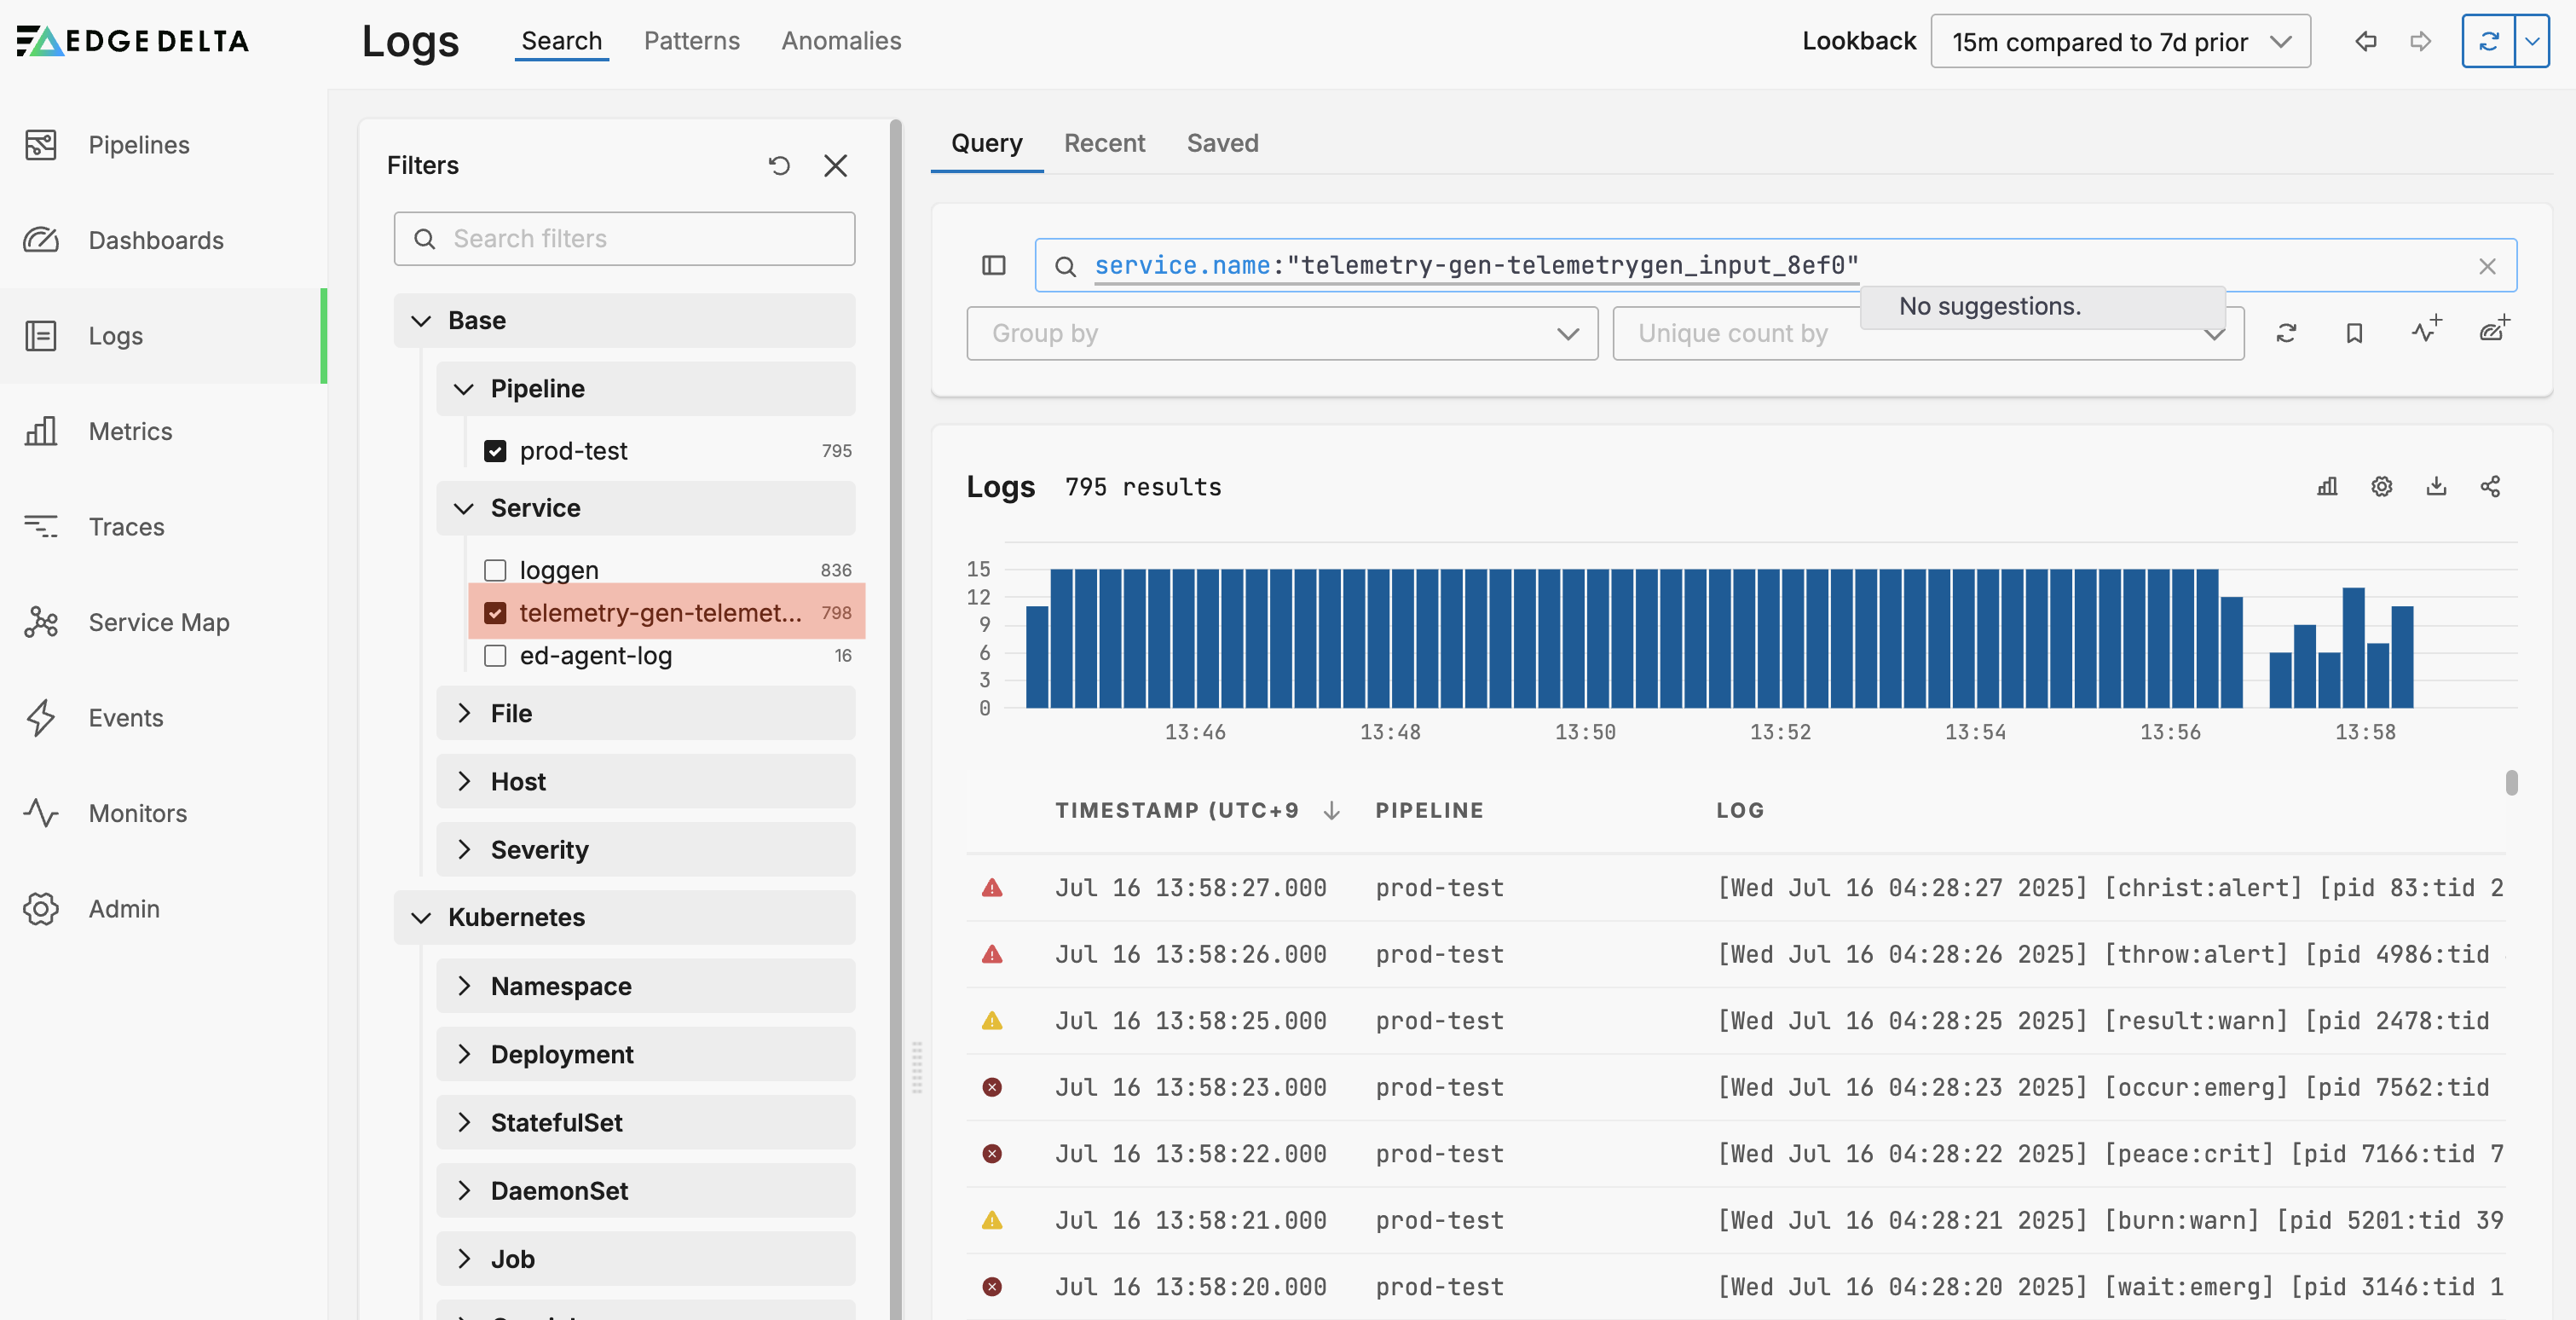The height and width of the screenshot is (1320, 2576).
Task: Click the auto-refresh button in header
Action: click(x=2488, y=41)
